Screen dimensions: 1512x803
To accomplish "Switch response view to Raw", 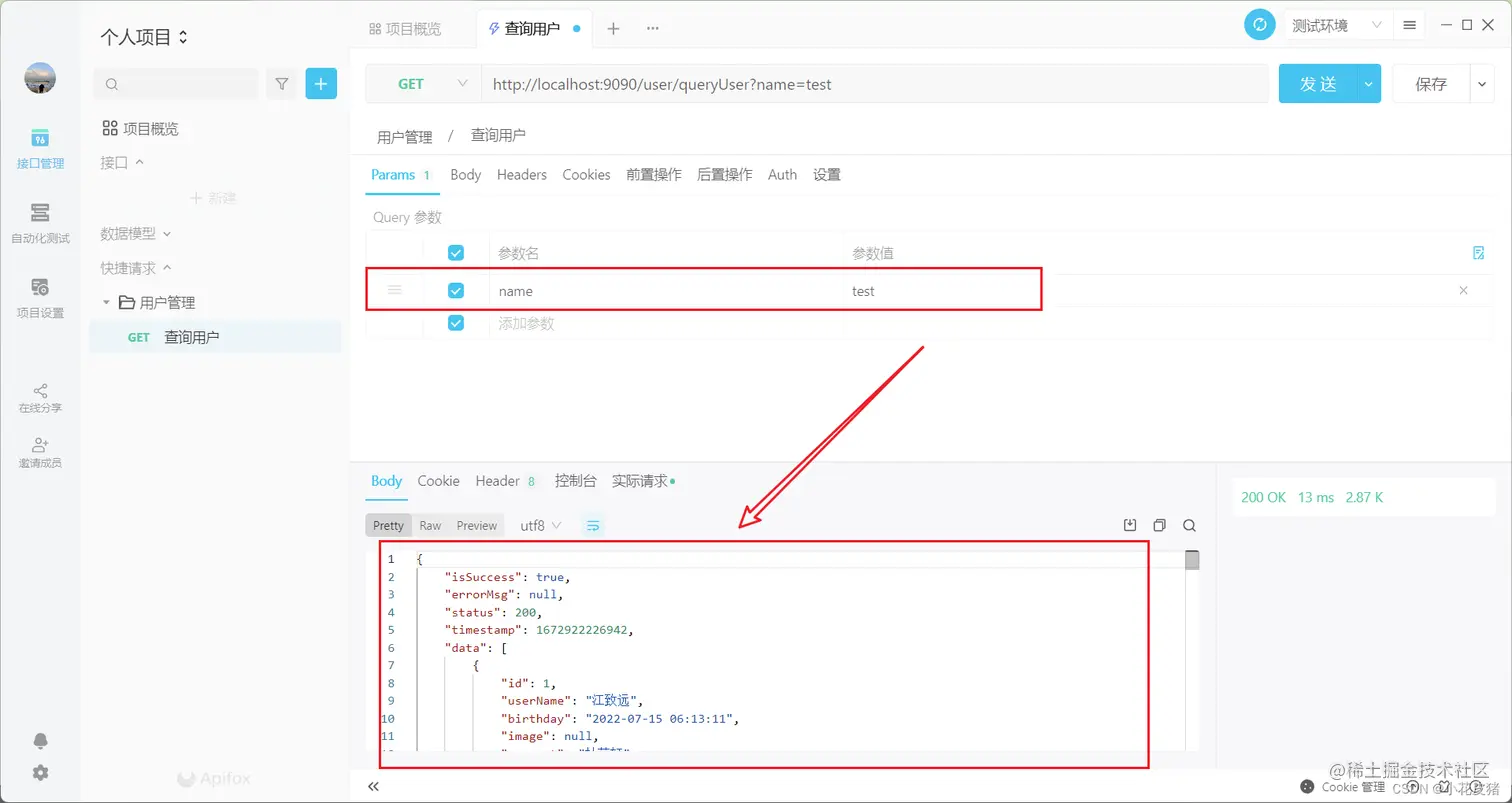I will coord(430,525).
